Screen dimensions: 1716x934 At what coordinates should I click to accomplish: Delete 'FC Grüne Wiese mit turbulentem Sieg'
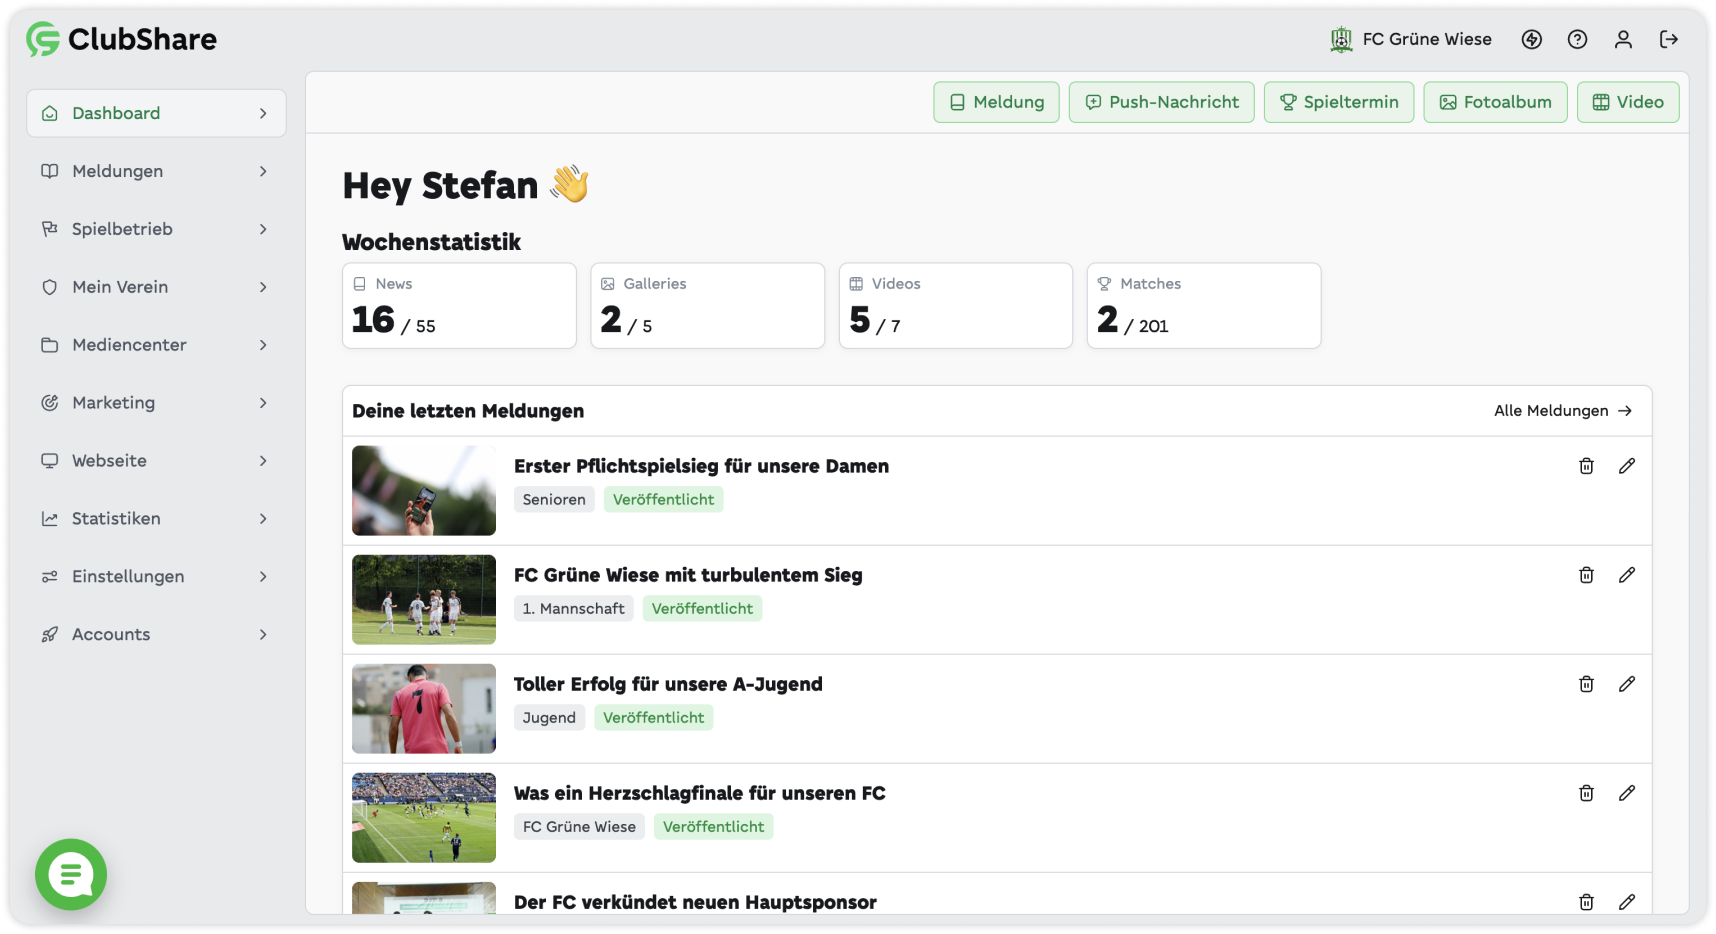point(1586,575)
